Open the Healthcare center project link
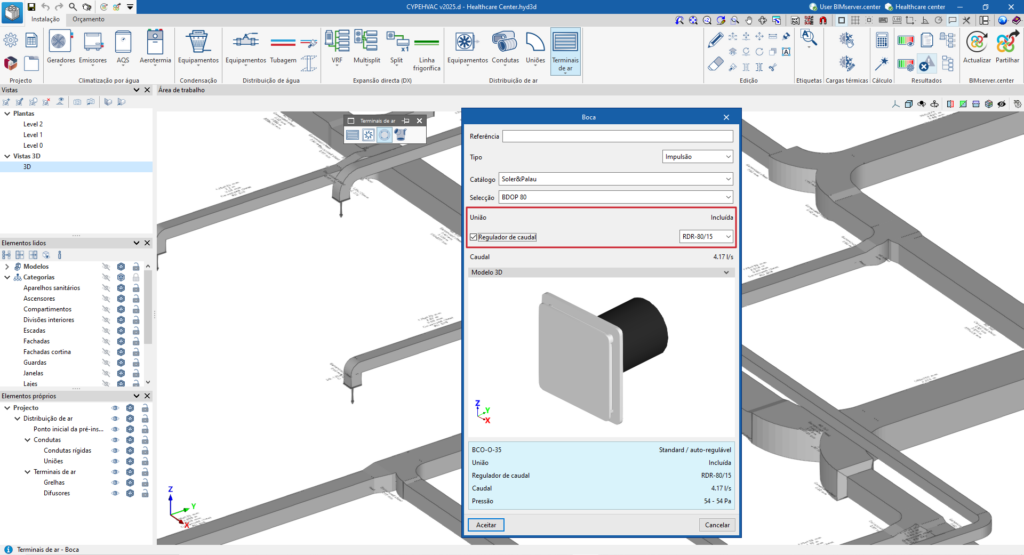Image resolution: width=1024 pixels, height=555 pixels. tap(915, 7)
